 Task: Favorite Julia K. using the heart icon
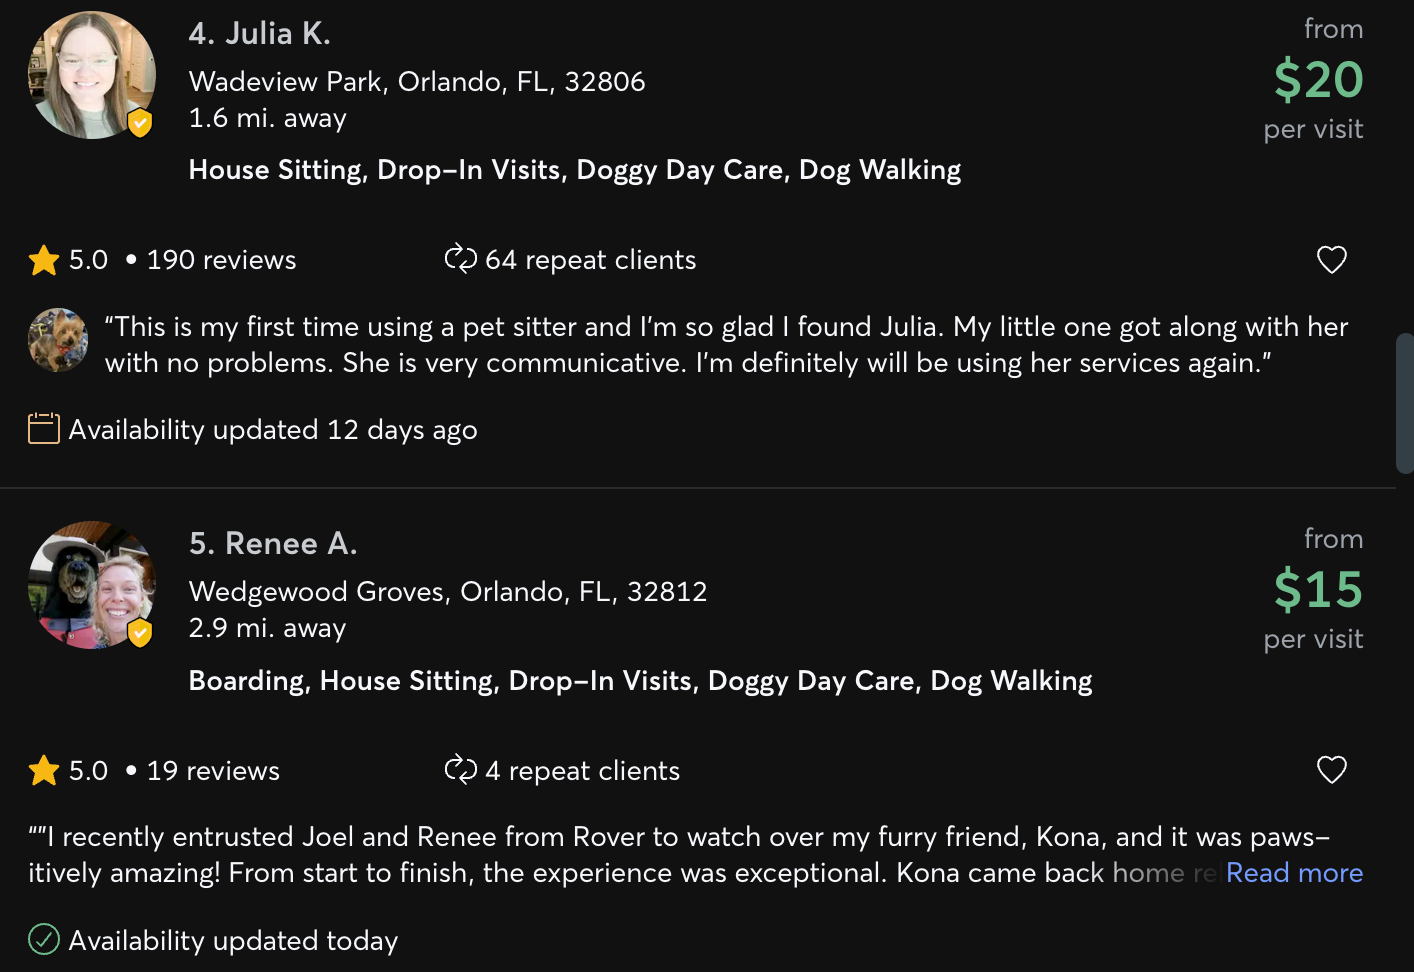[x=1331, y=259]
